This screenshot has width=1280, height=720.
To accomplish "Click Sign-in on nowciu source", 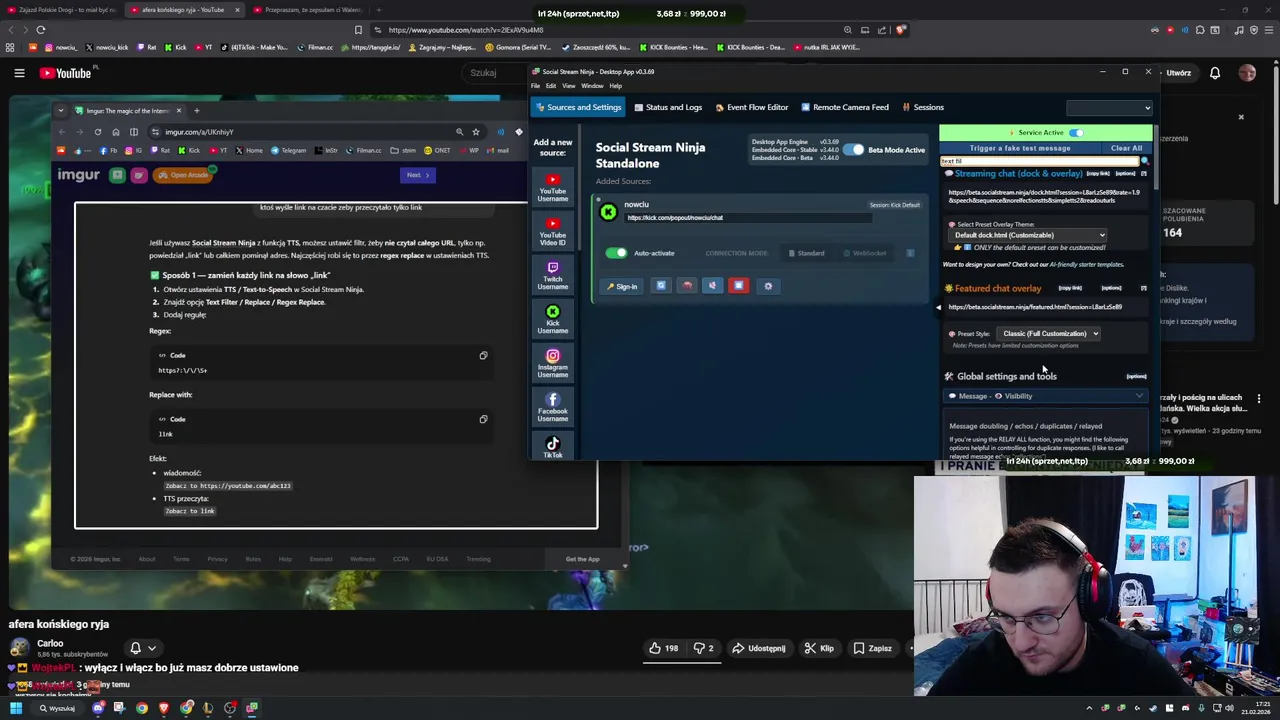I will tap(622, 286).
